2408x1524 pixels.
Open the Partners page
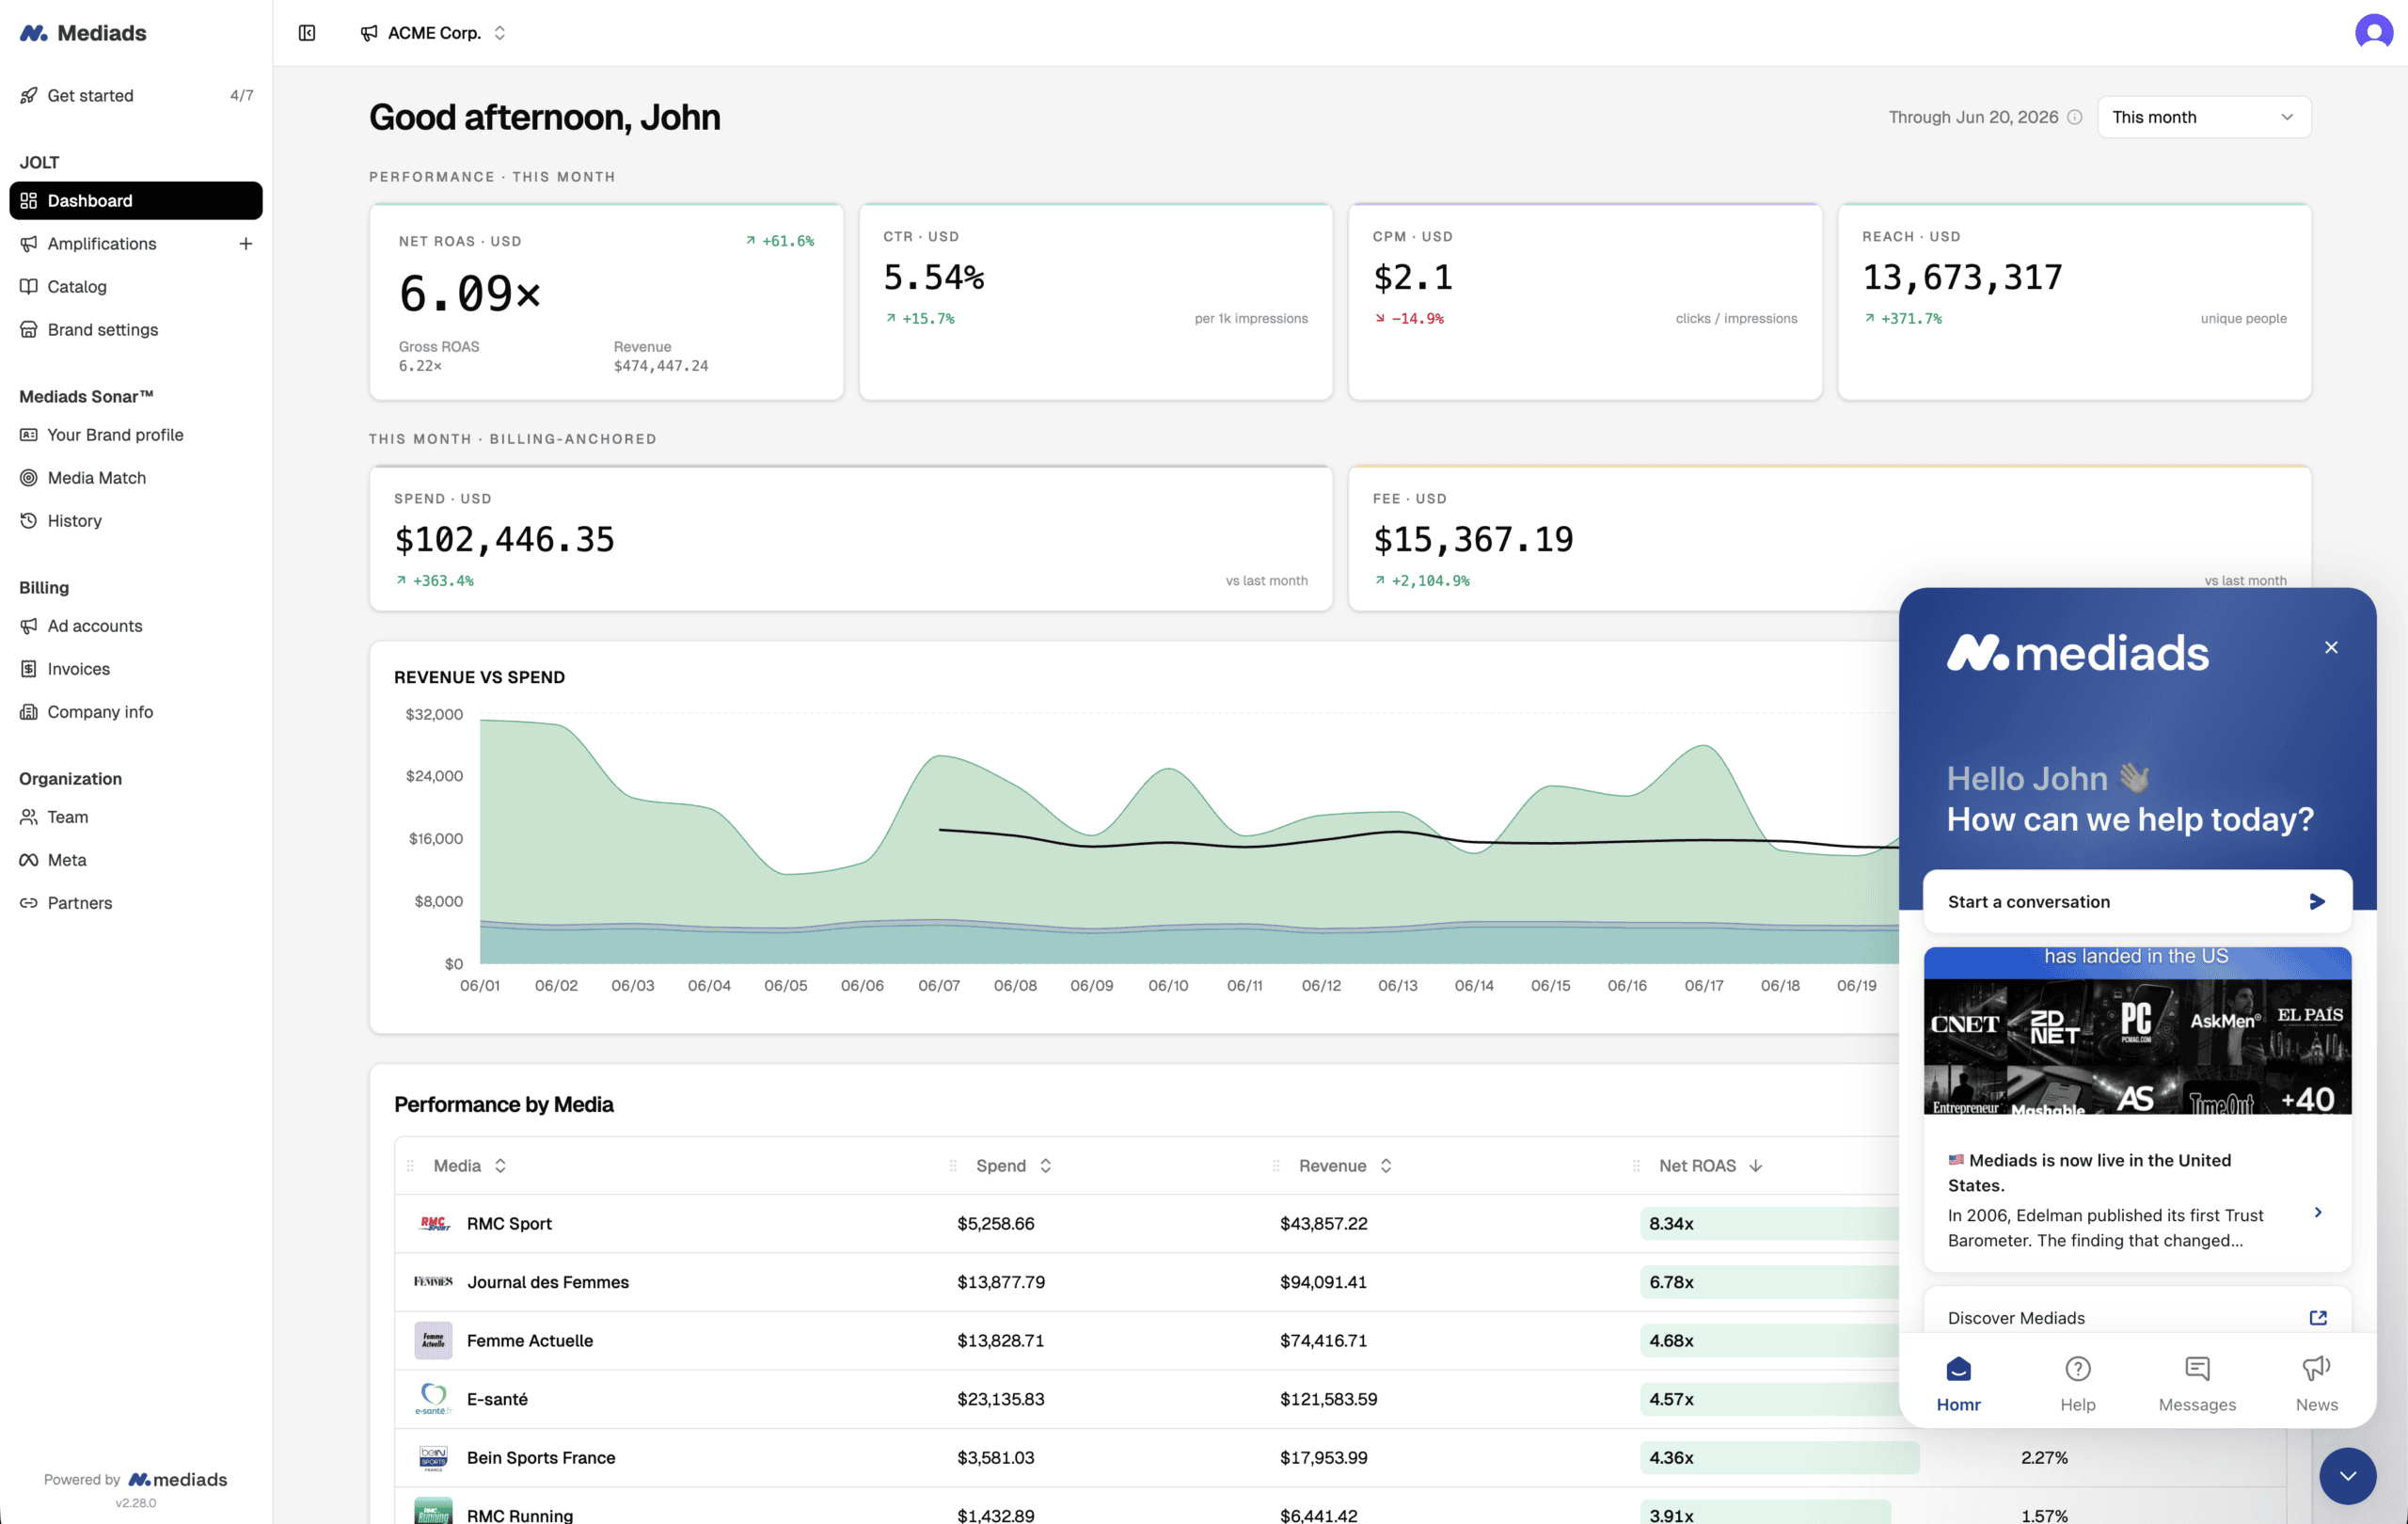click(x=79, y=902)
